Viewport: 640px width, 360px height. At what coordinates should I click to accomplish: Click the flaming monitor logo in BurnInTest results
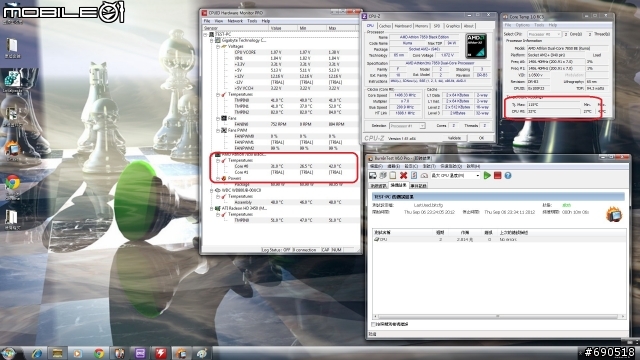click(x=613, y=214)
